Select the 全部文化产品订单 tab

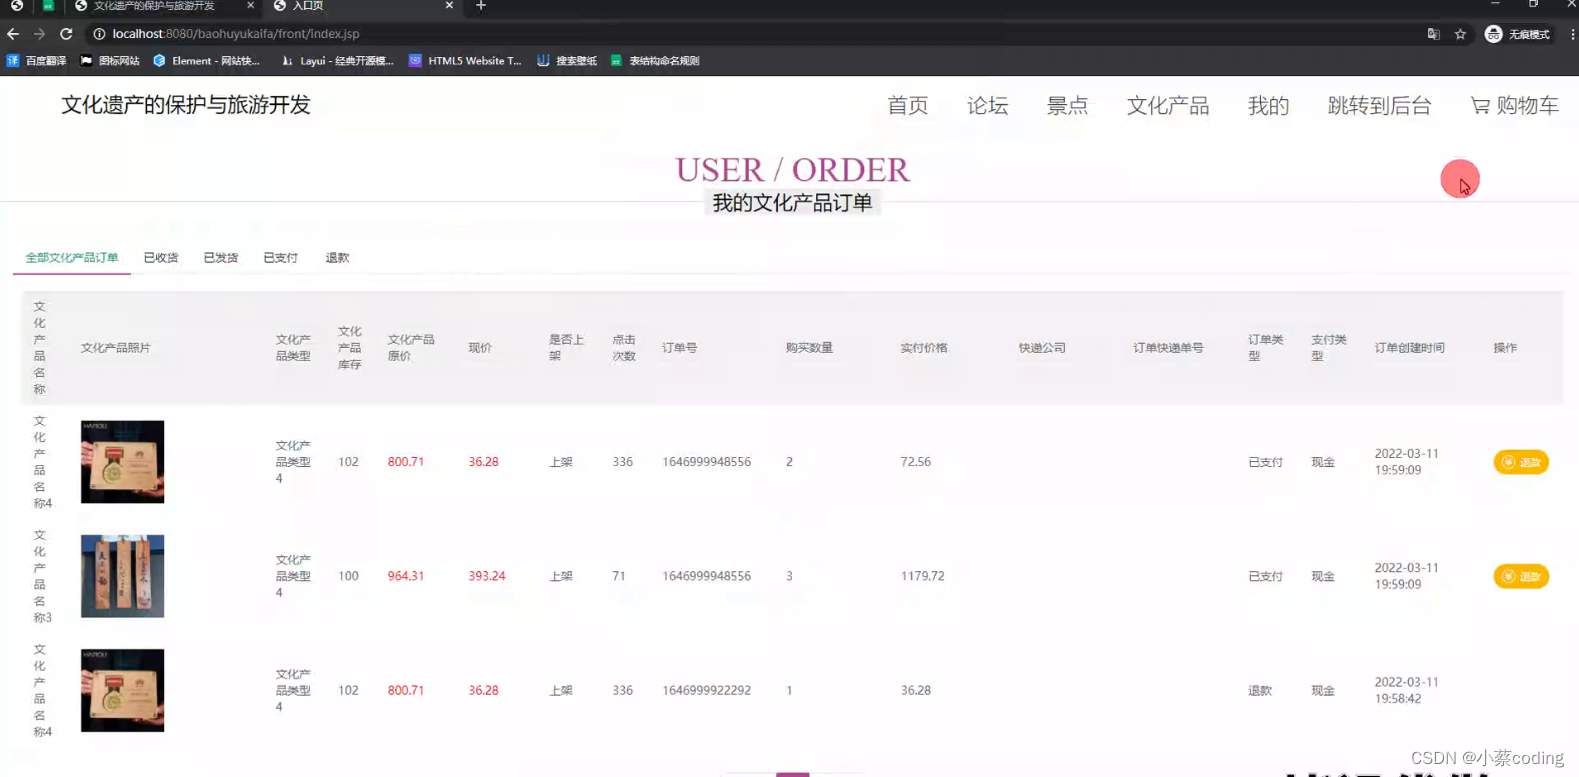click(72, 258)
